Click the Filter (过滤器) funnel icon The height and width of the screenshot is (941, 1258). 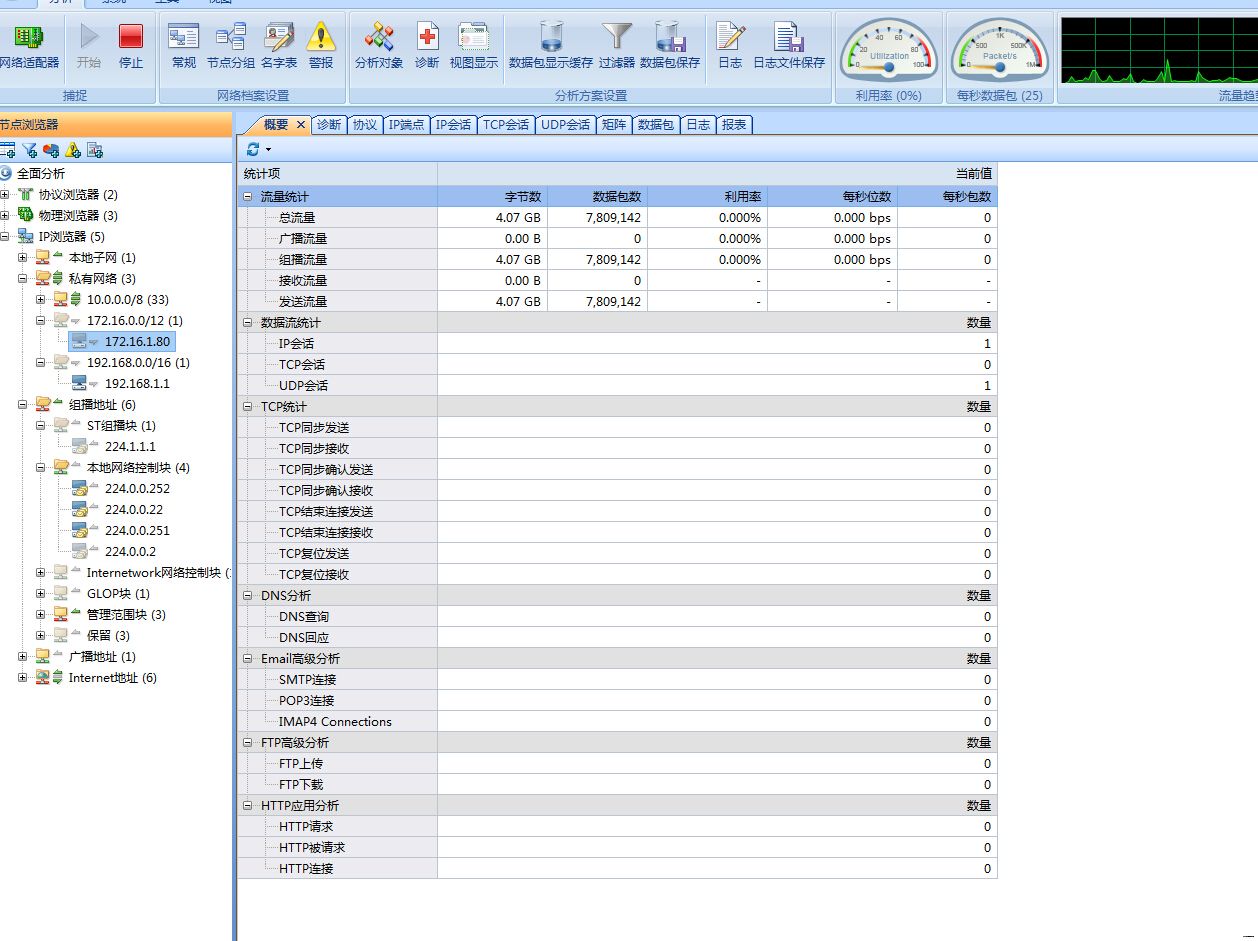tap(617, 46)
